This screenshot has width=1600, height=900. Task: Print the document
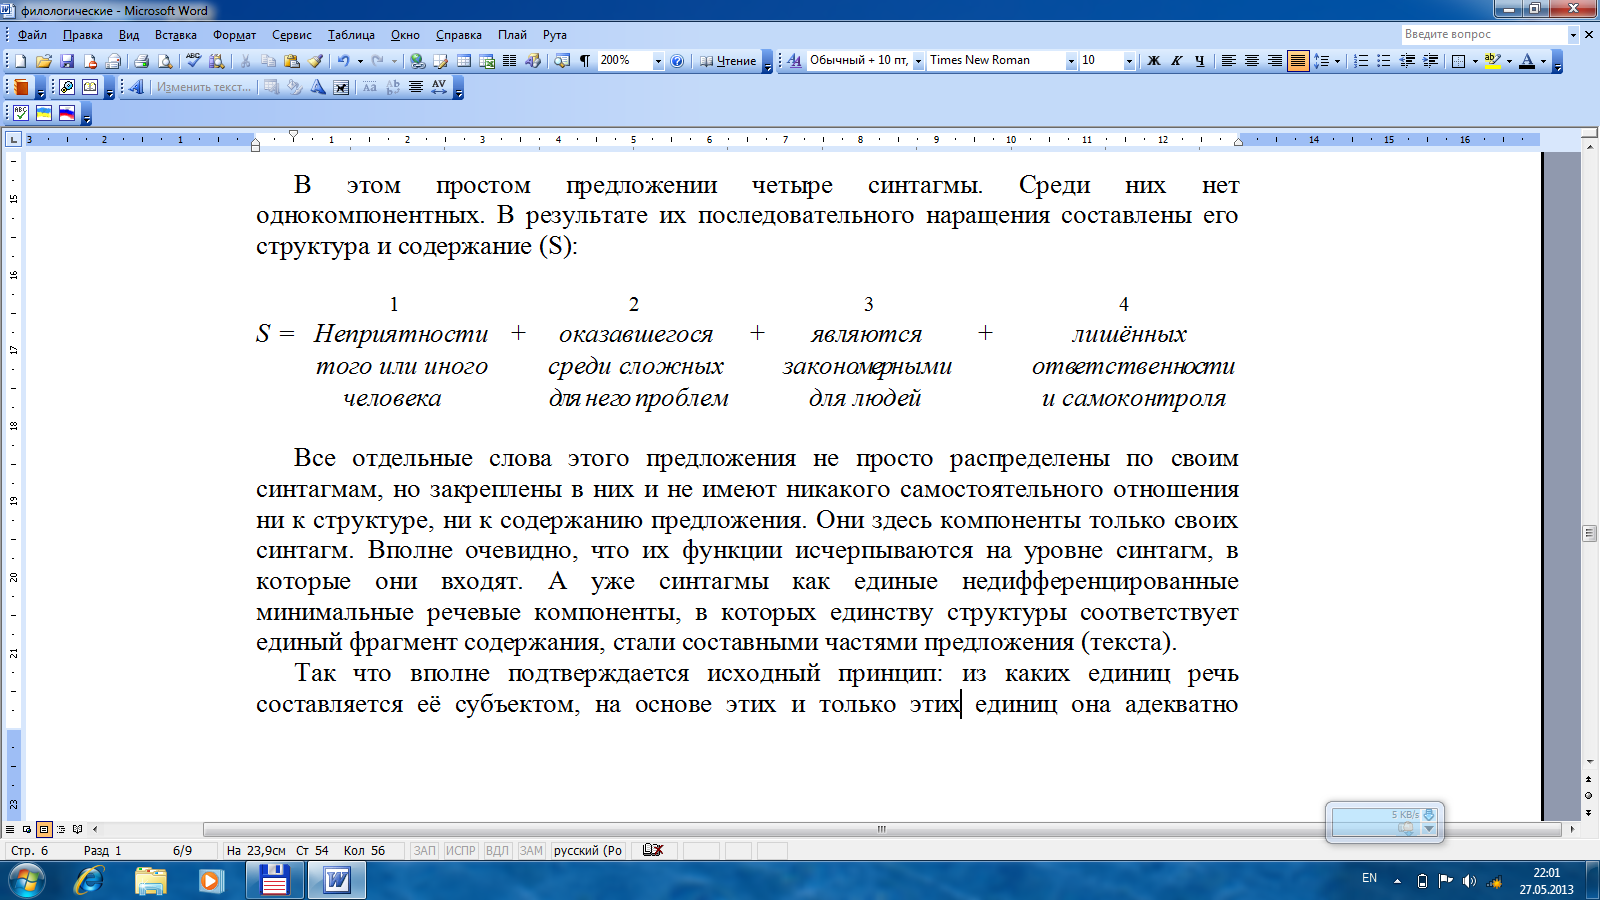141,61
